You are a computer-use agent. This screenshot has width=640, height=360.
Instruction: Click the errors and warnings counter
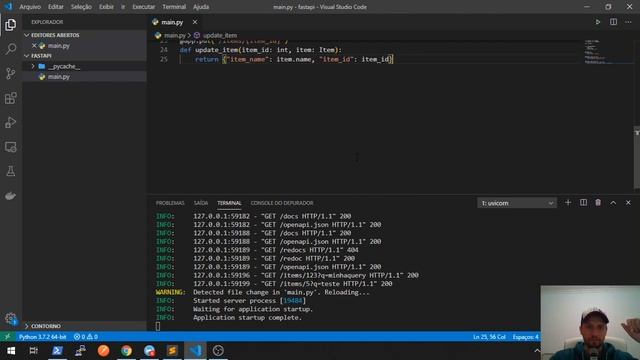(86, 337)
